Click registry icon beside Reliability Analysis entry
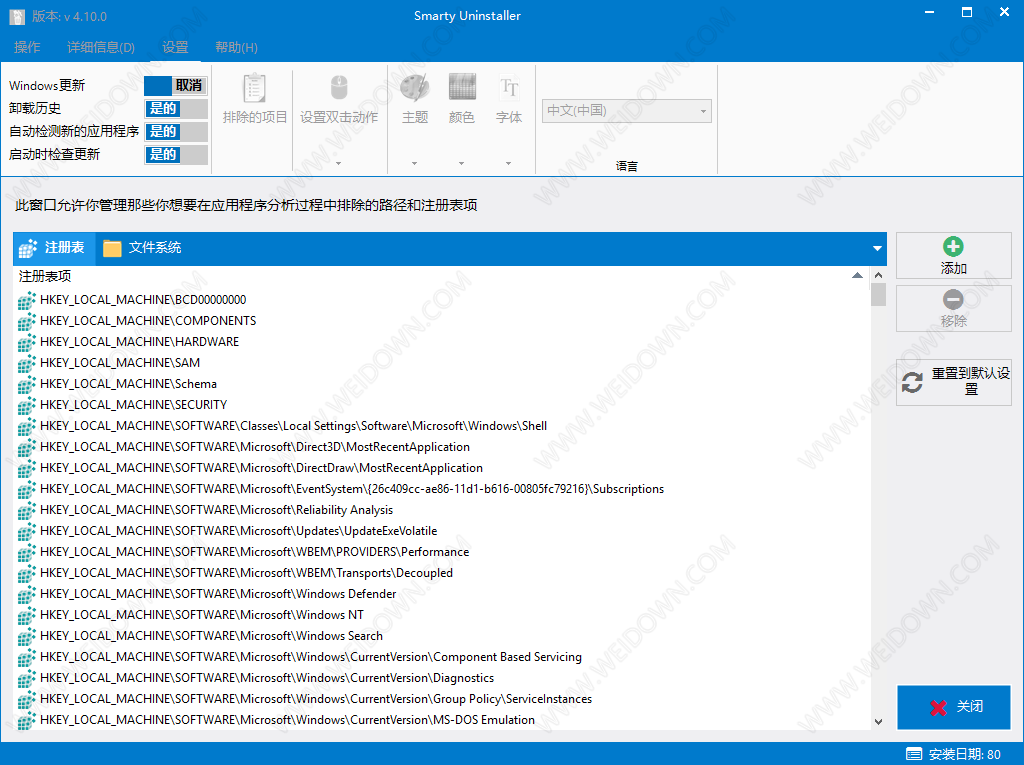The width and height of the screenshot is (1024, 765). pos(27,510)
